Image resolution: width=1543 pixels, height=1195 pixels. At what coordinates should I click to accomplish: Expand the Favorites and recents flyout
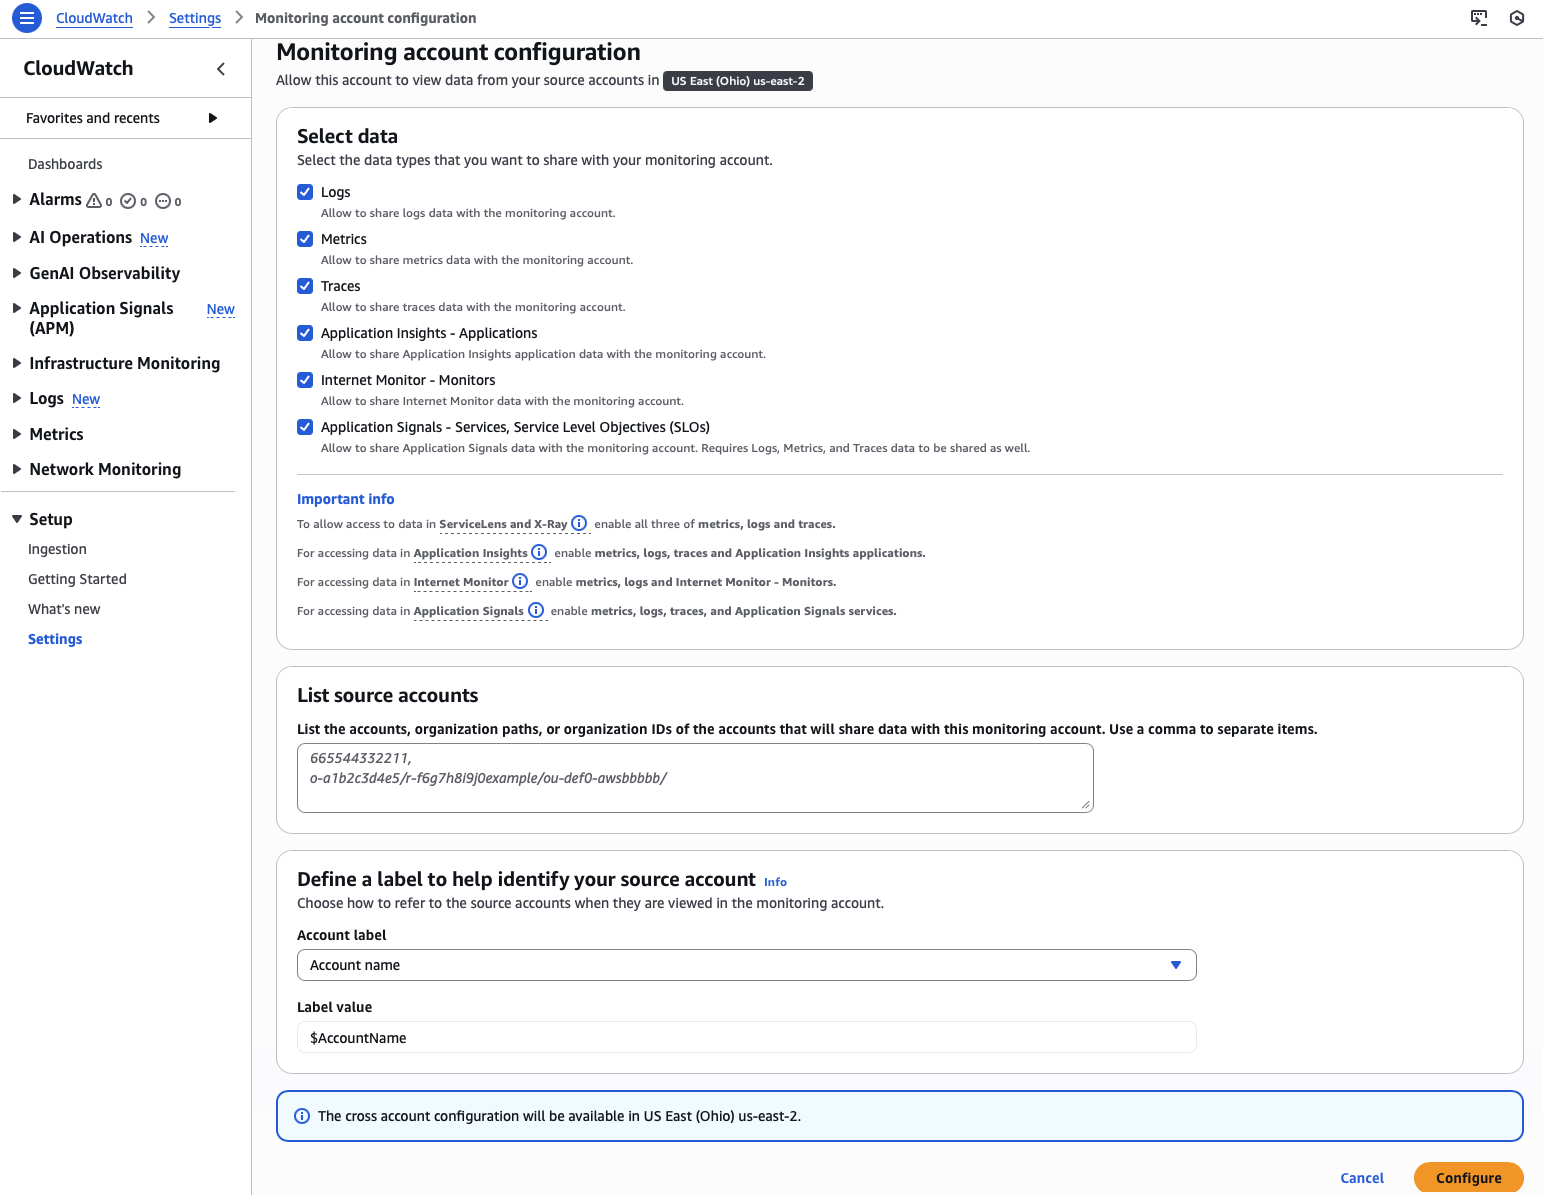tap(212, 118)
